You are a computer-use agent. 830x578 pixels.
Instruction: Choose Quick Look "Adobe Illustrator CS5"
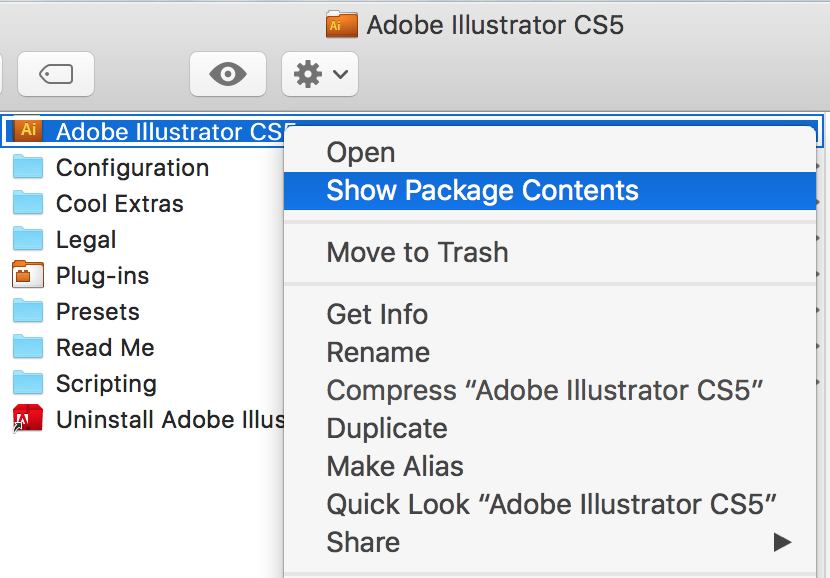(549, 504)
